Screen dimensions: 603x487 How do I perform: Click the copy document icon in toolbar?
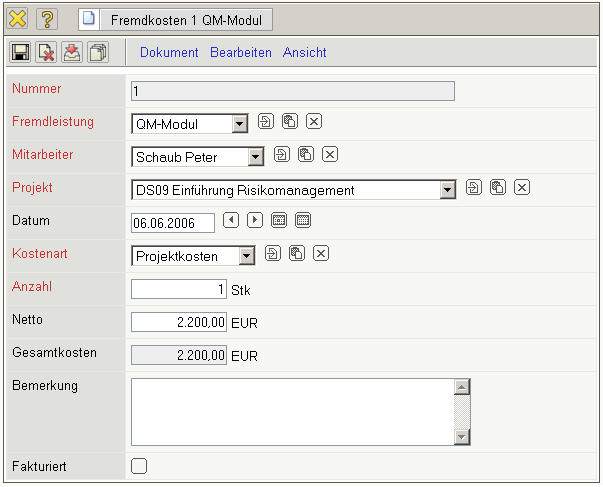point(98,52)
